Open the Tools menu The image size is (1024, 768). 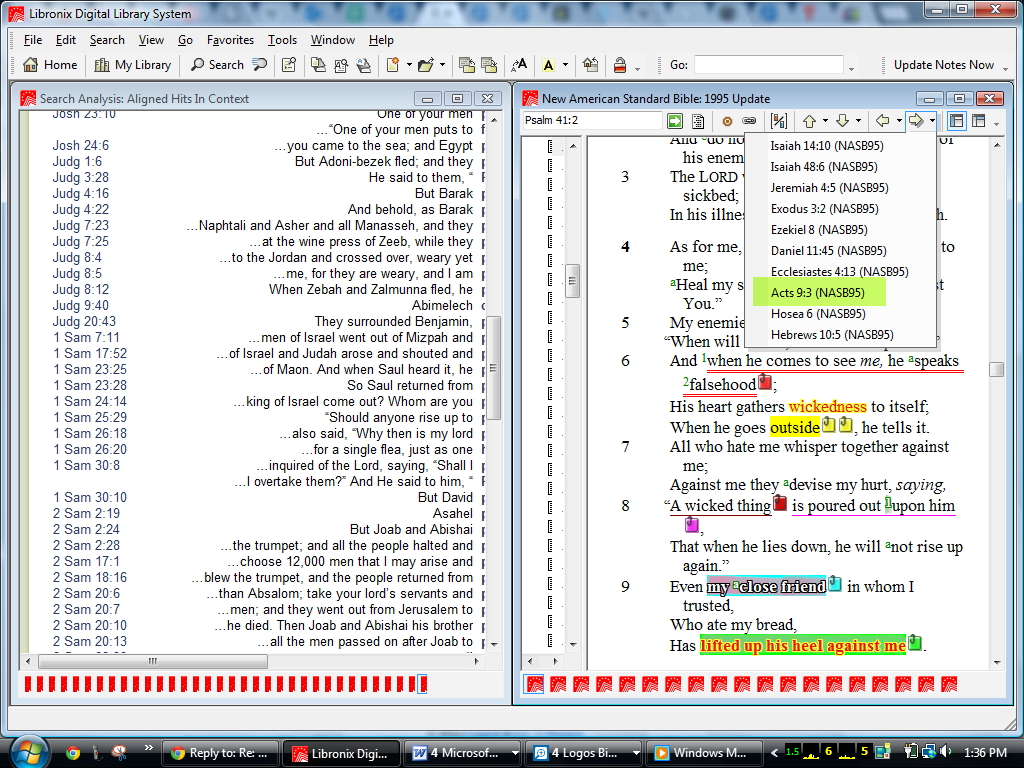pyautogui.click(x=282, y=40)
